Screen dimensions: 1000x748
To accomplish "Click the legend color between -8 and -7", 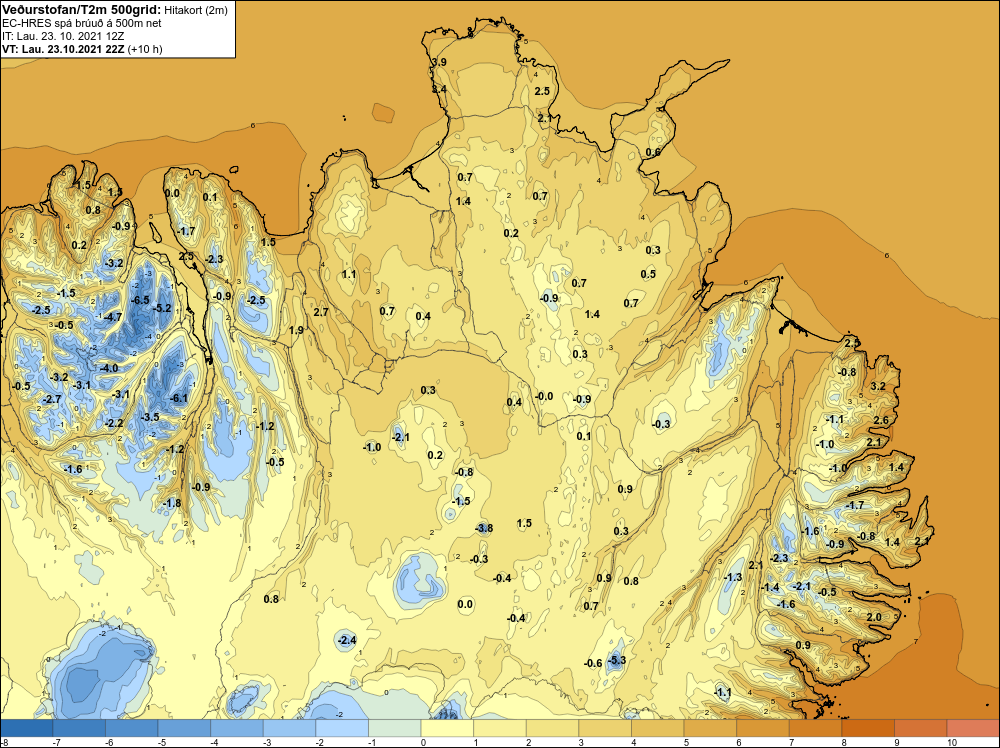I will [x=26, y=728].
